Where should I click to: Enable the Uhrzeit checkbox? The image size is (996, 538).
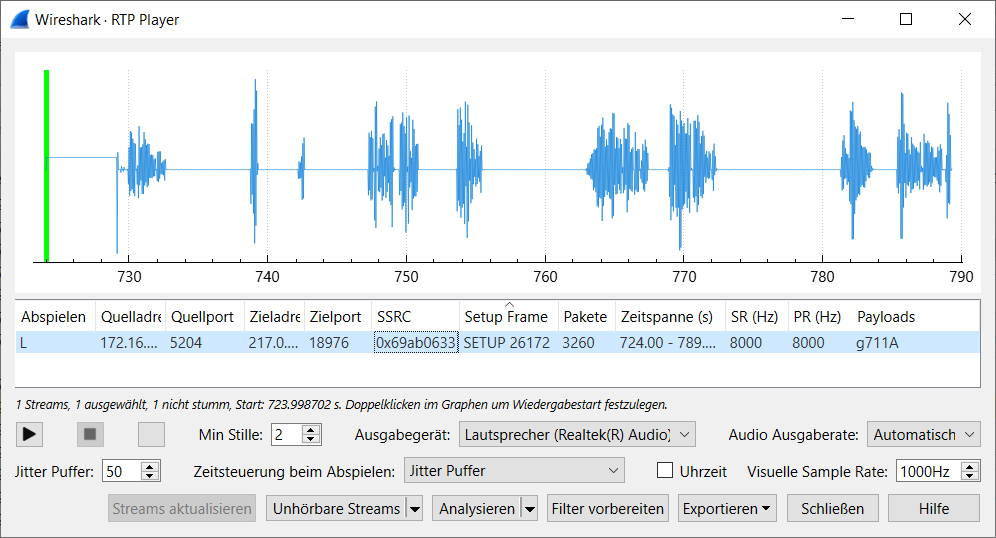(665, 471)
